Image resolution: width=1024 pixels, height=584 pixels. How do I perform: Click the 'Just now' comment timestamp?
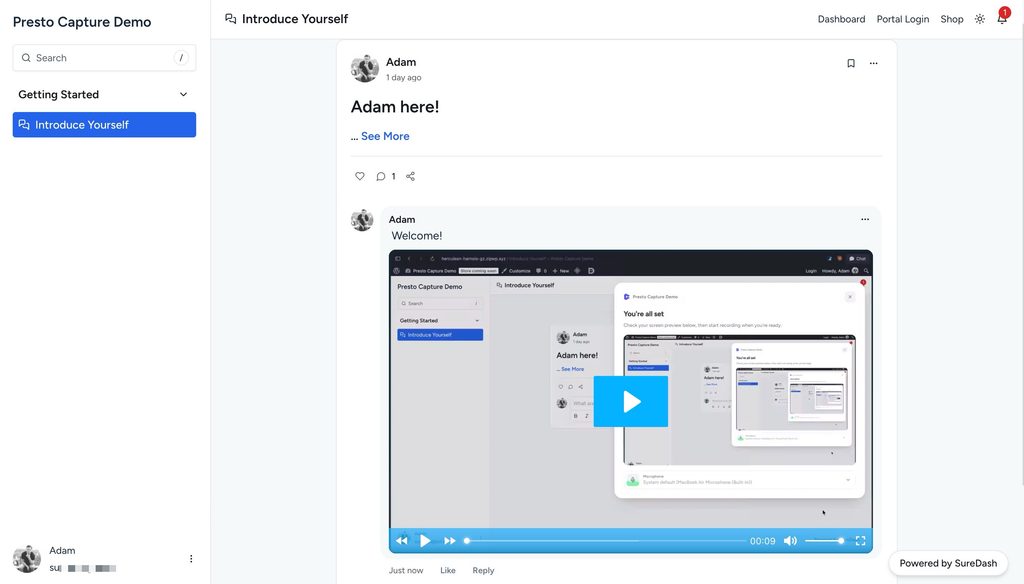(406, 570)
